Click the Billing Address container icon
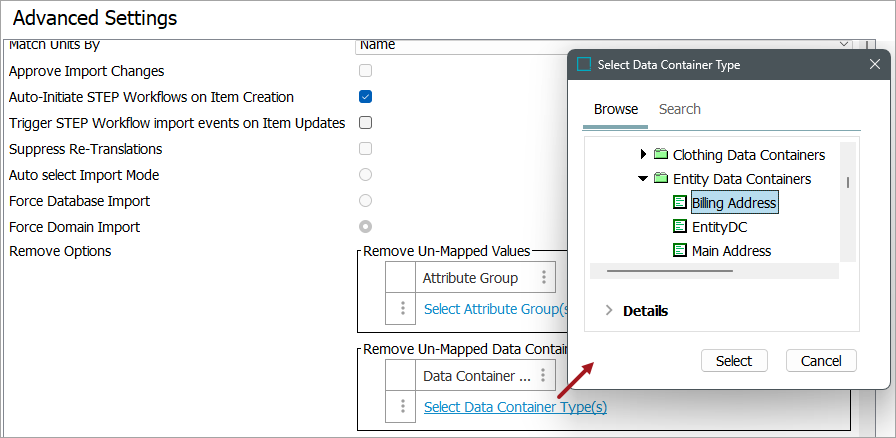Screen dimensions: 896x438 [679, 202]
